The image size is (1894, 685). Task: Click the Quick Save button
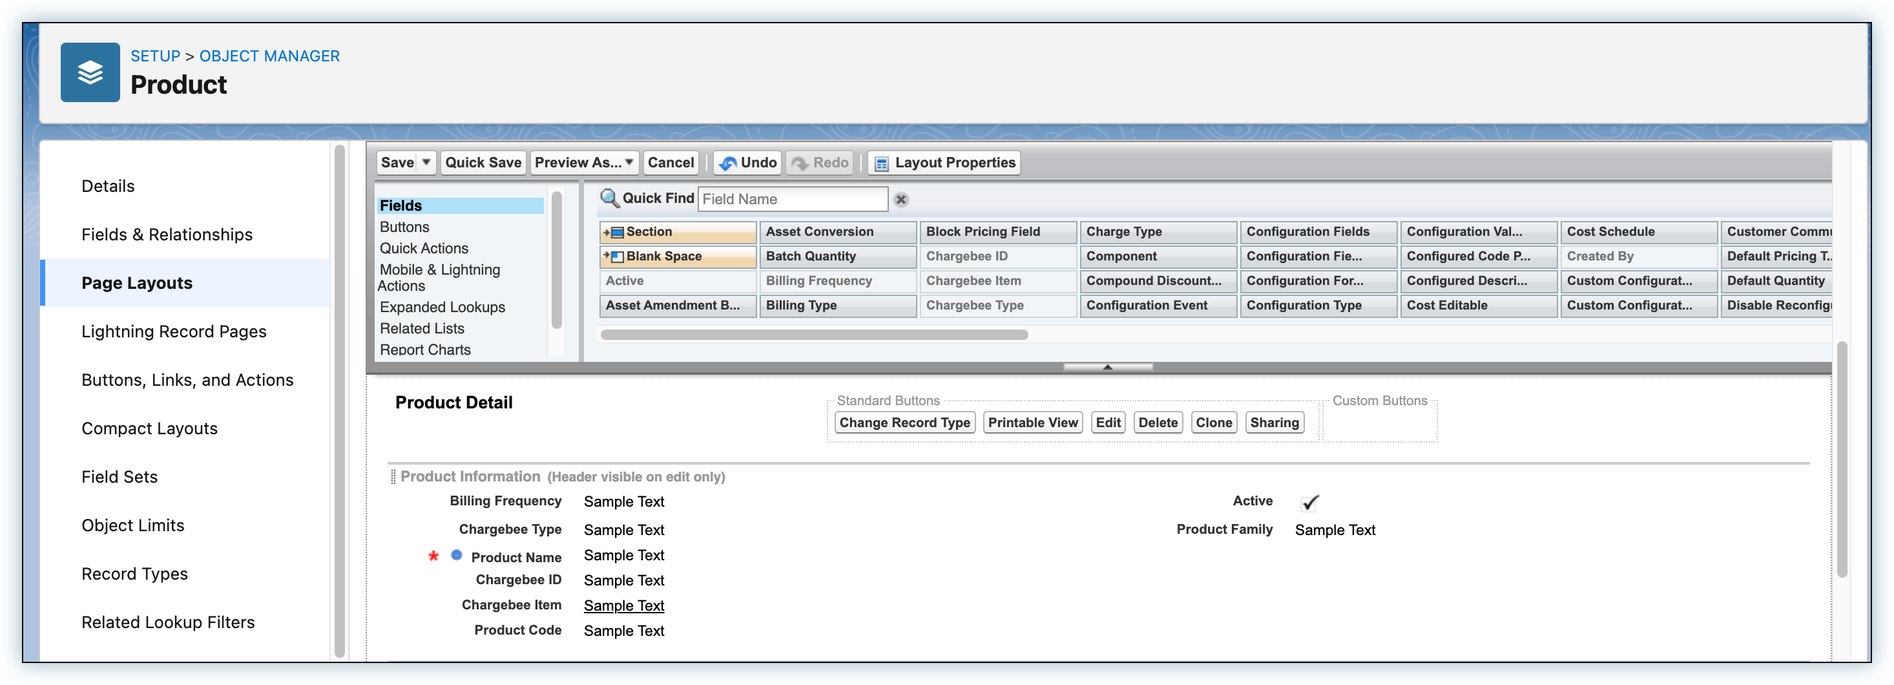coord(483,162)
